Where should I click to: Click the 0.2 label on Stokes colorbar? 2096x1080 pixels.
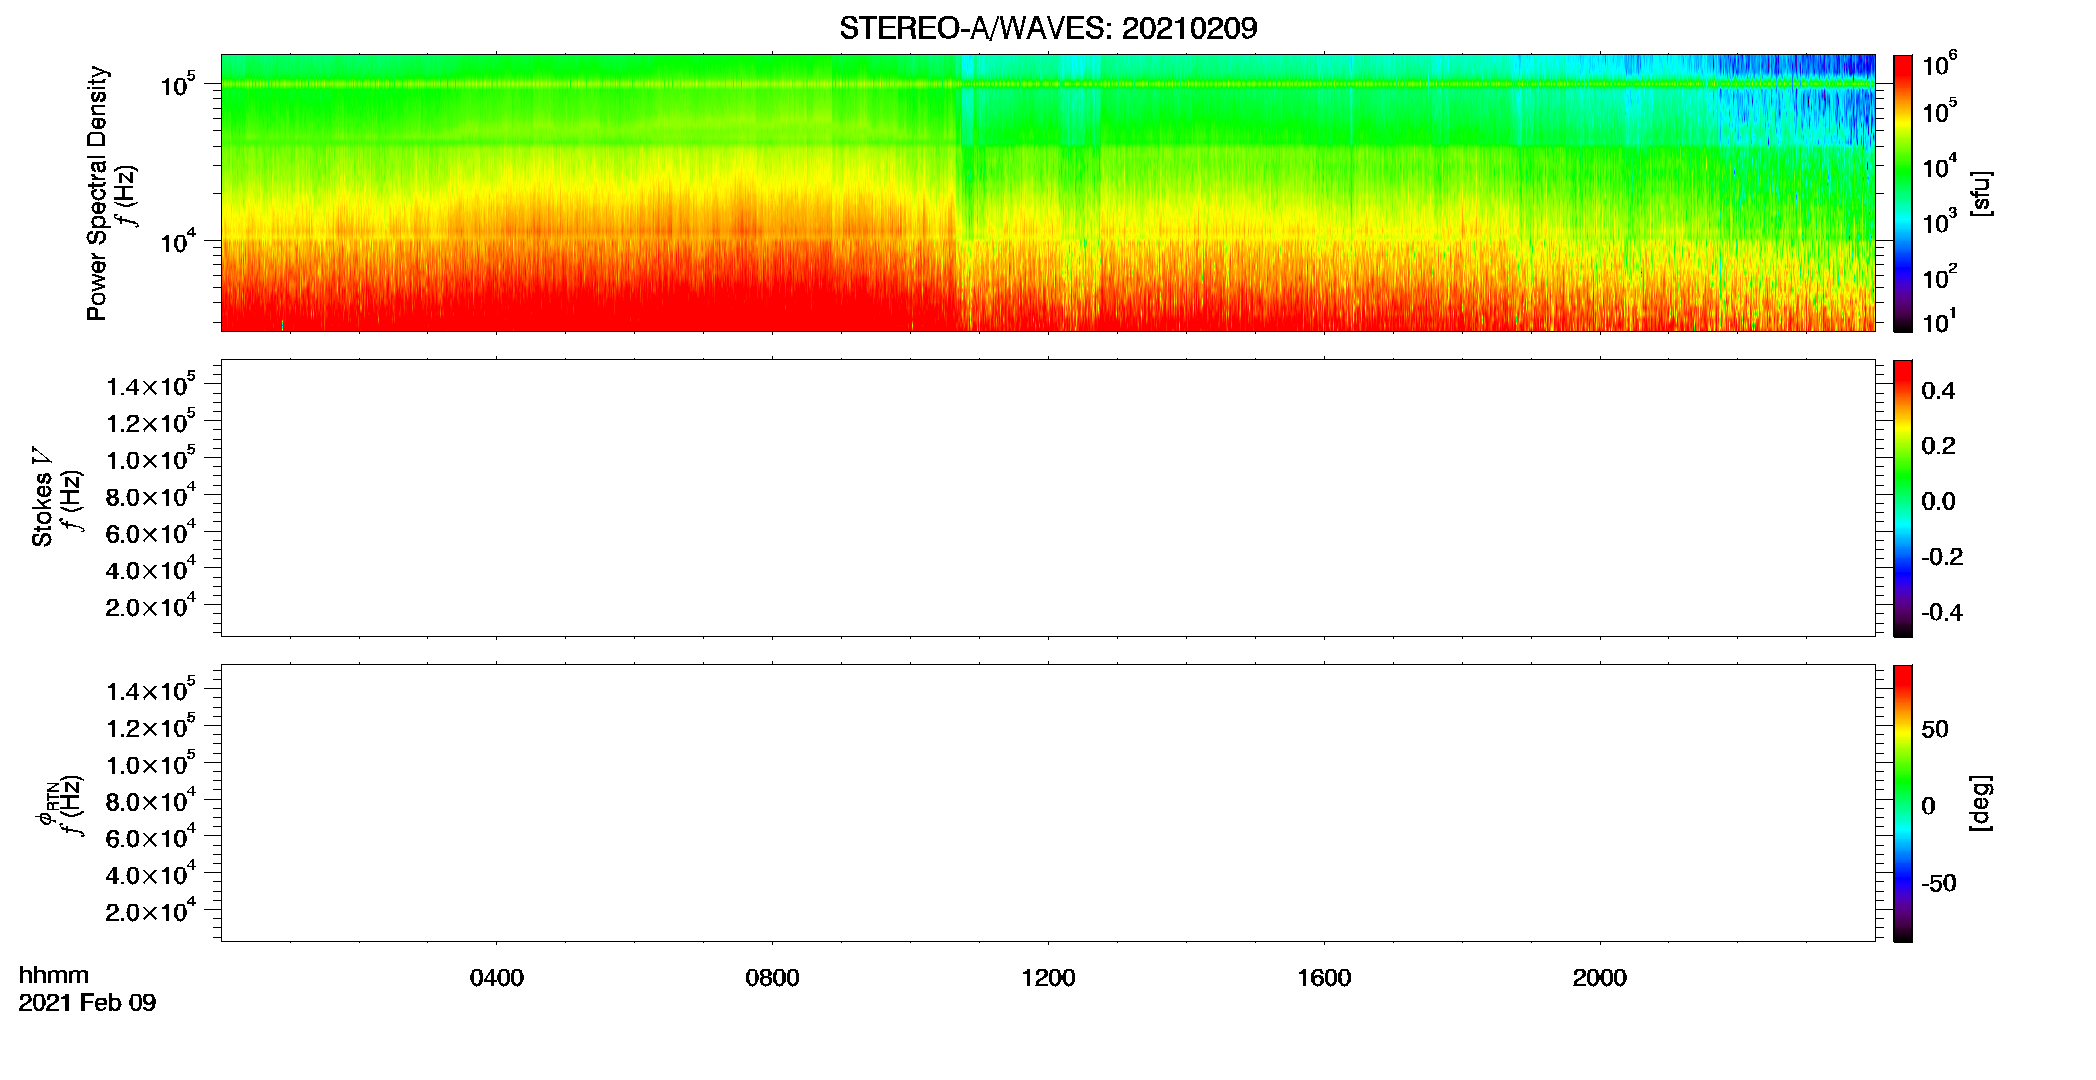point(1938,446)
